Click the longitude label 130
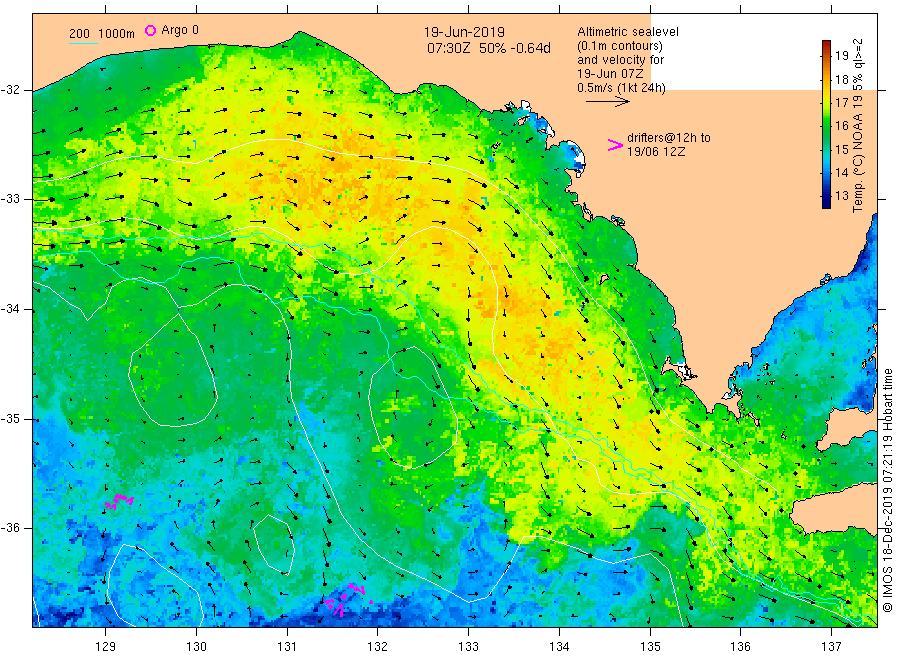The width and height of the screenshot is (900, 660). point(196,647)
